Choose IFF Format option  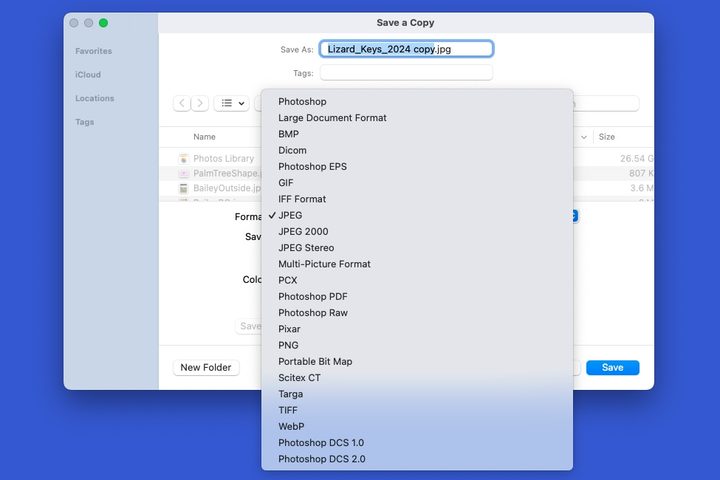(417, 199)
